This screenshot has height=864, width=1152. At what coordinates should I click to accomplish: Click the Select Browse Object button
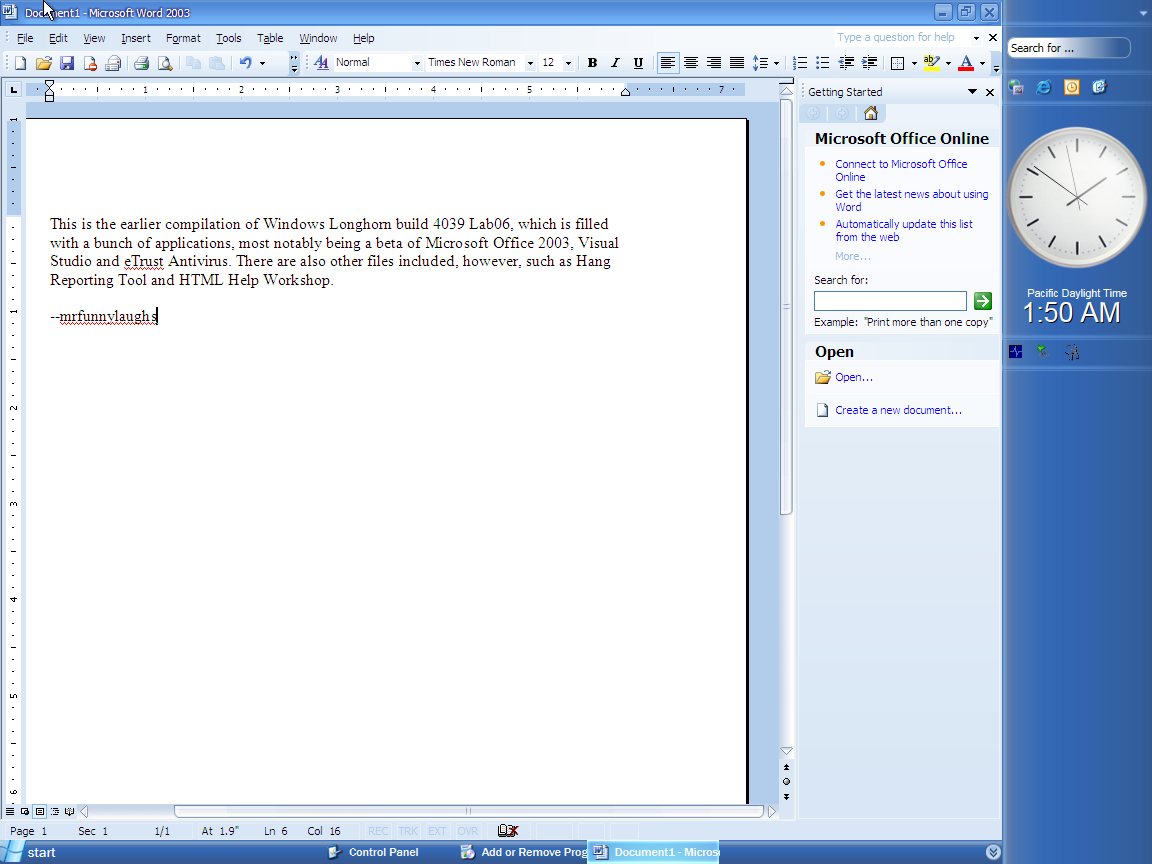(x=786, y=782)
